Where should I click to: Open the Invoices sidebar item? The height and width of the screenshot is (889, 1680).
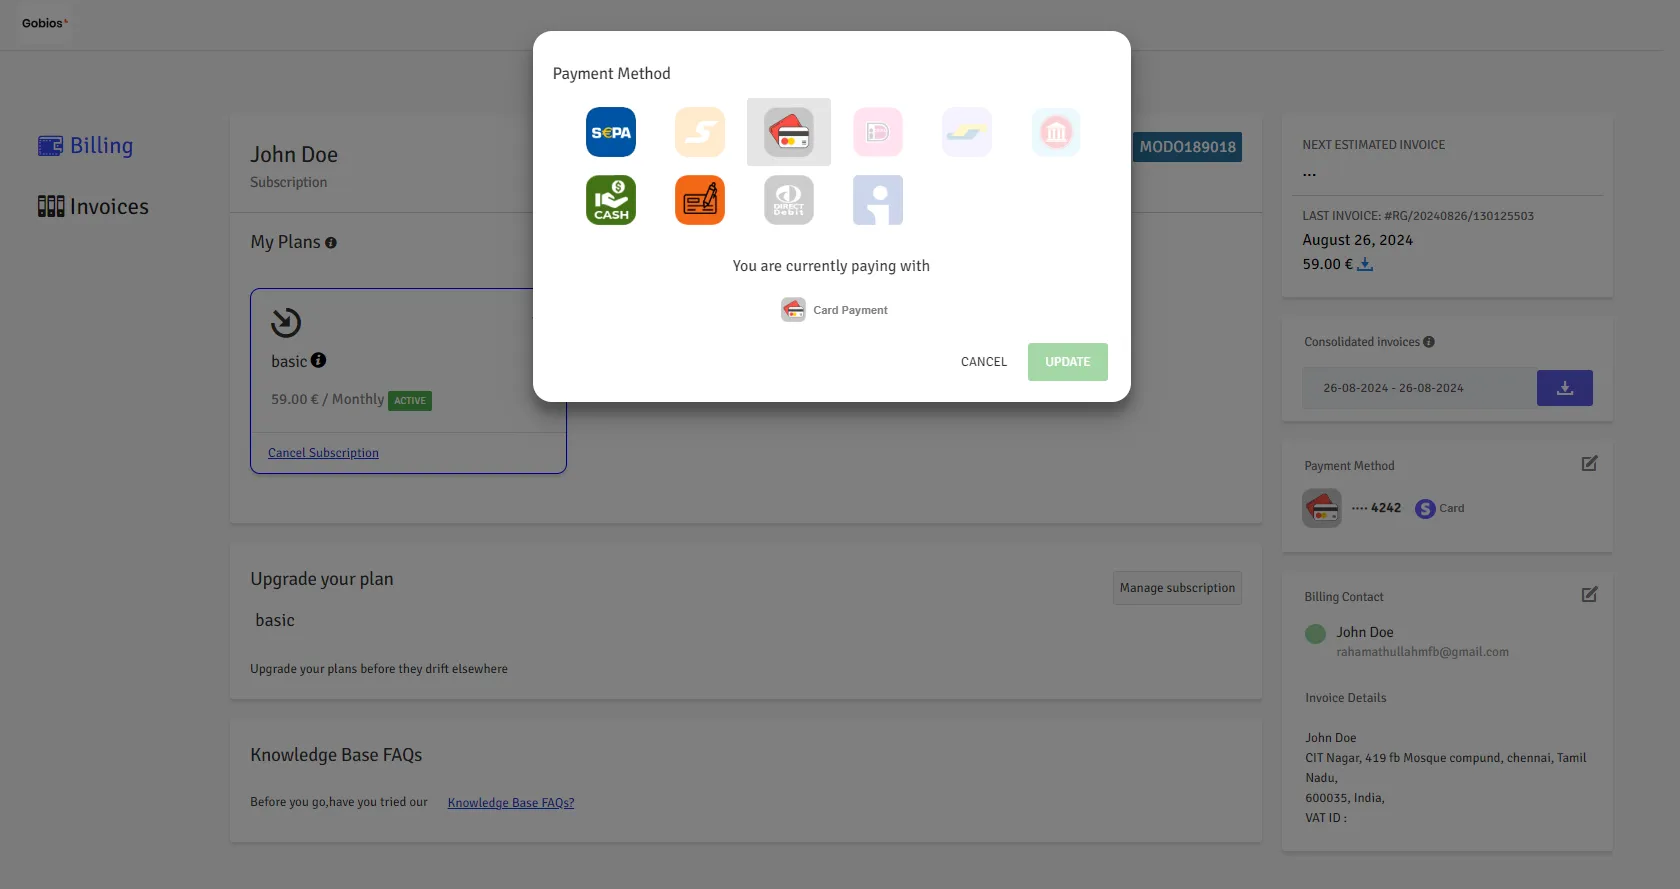pyautogui.click(x=93, y=207)
